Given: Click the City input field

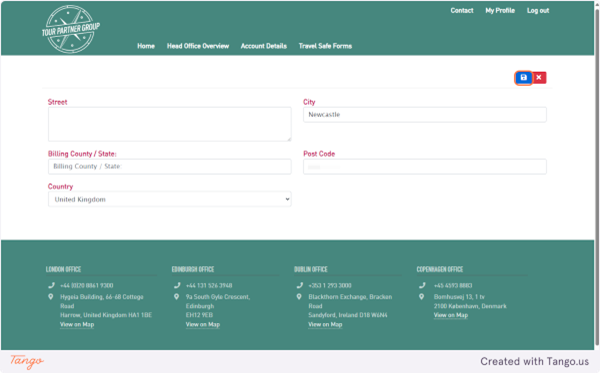Looking at the screenshot, I should click(x=425, y=115).
